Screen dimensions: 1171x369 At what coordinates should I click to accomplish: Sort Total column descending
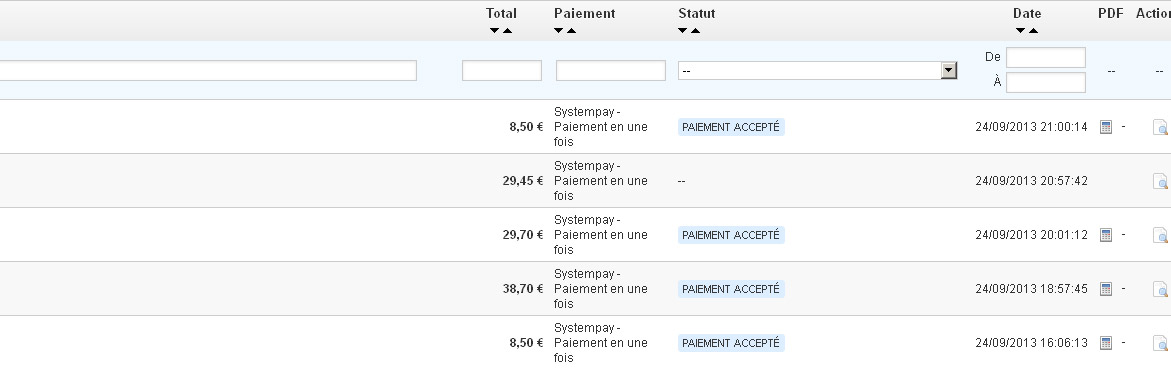(494, 31)
